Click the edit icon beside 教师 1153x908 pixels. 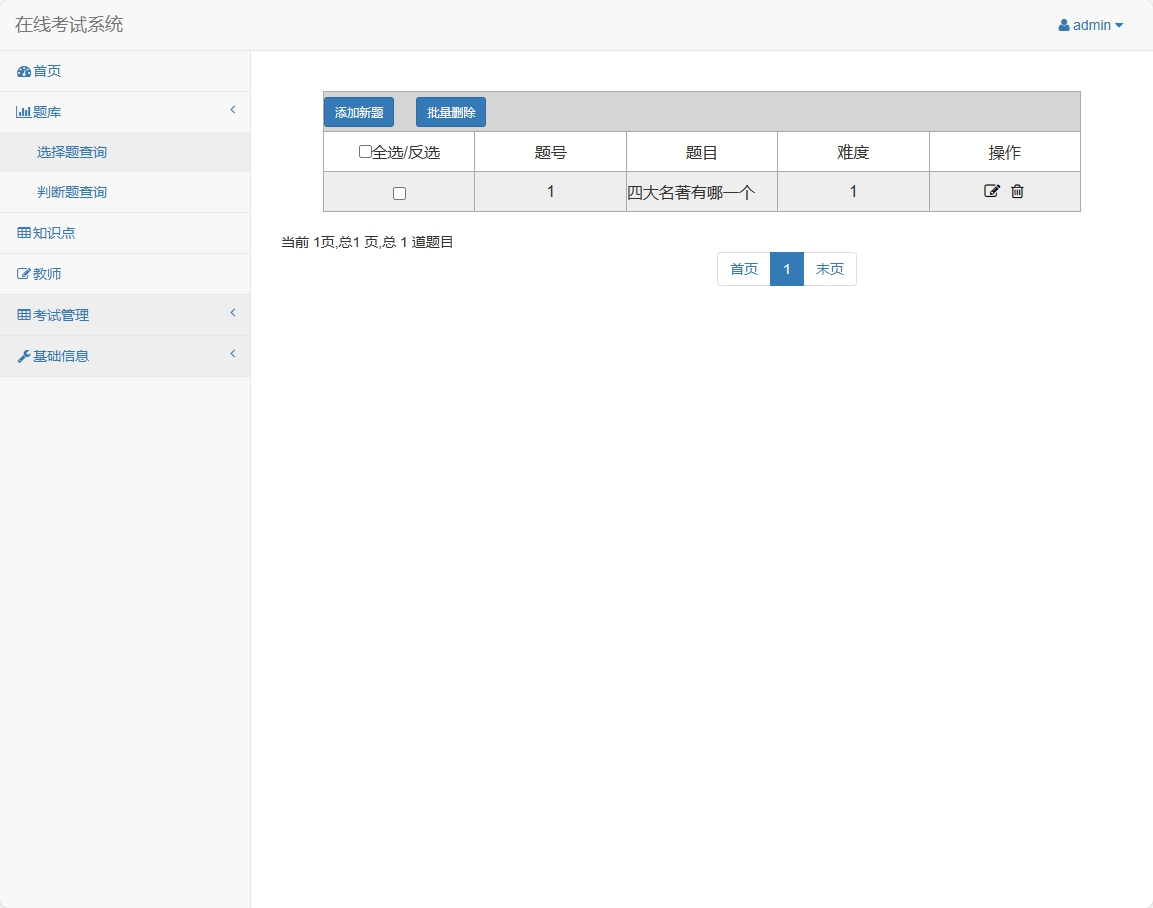point(24,274)
